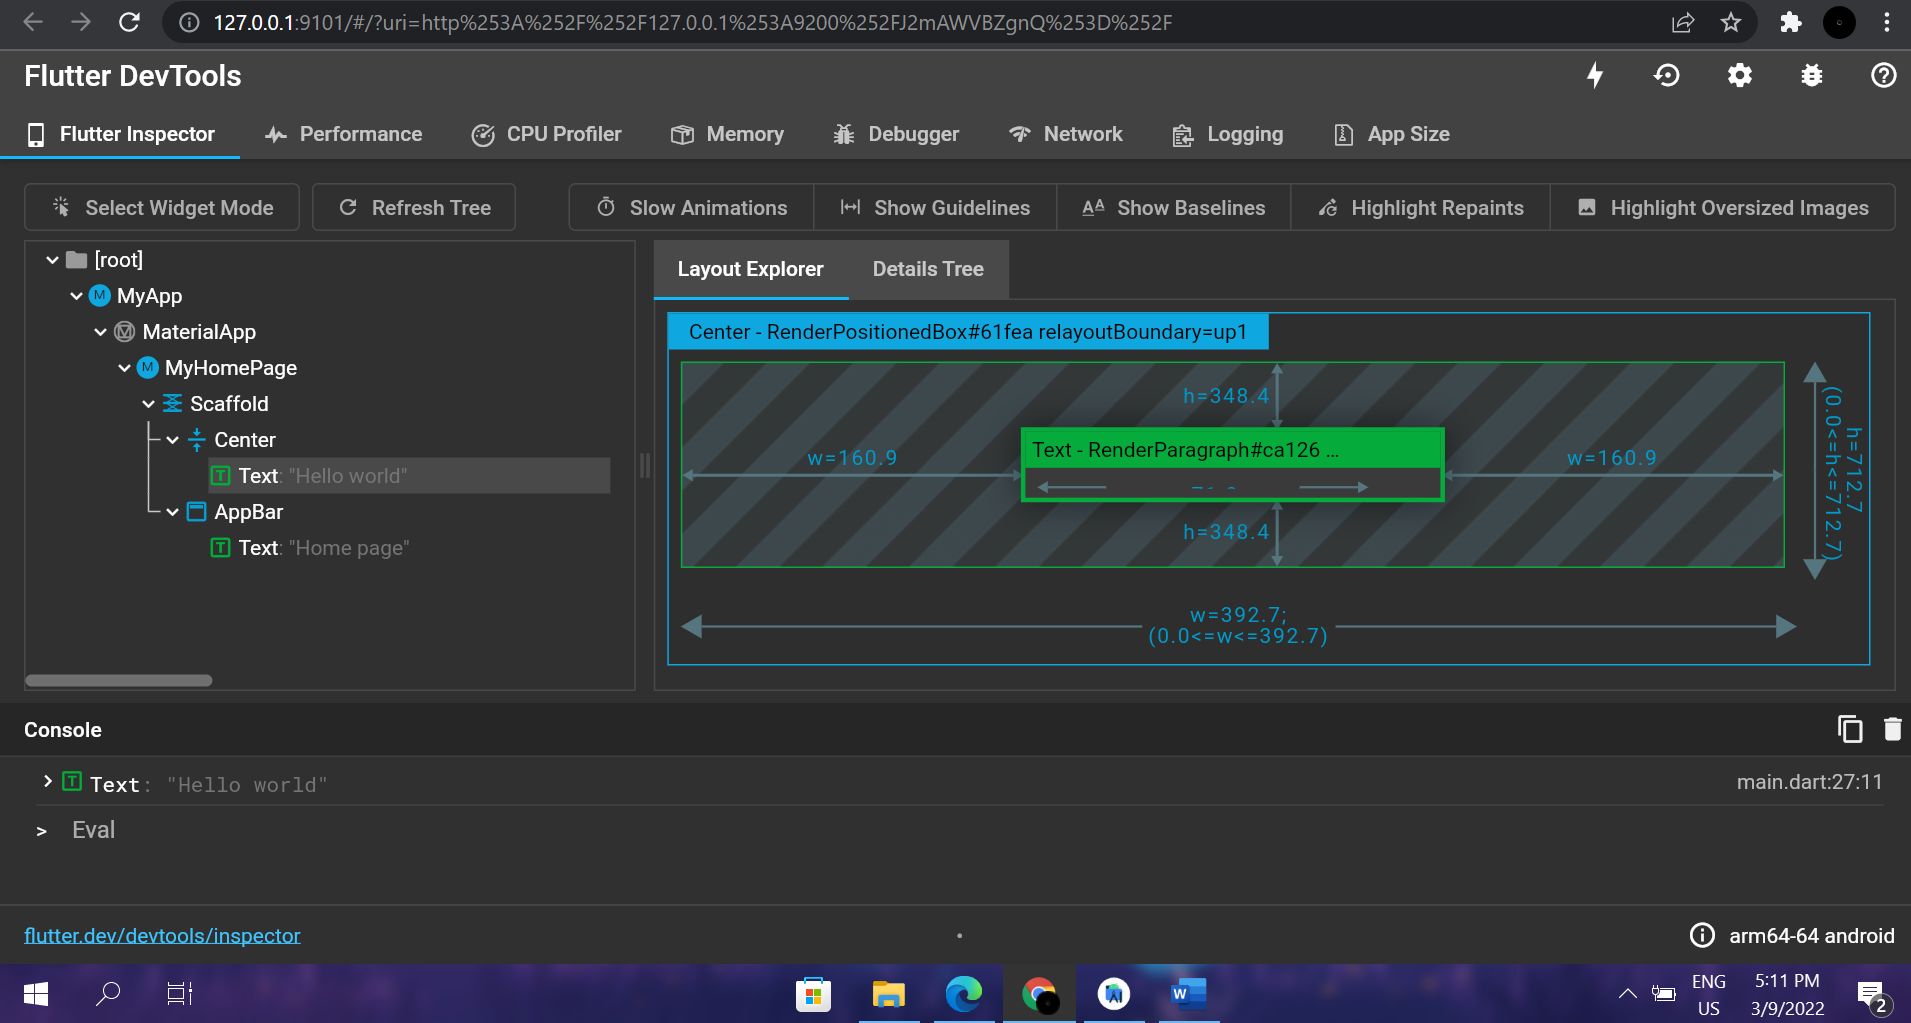Collapse the AppBar tree node

(x=172, y=512)
